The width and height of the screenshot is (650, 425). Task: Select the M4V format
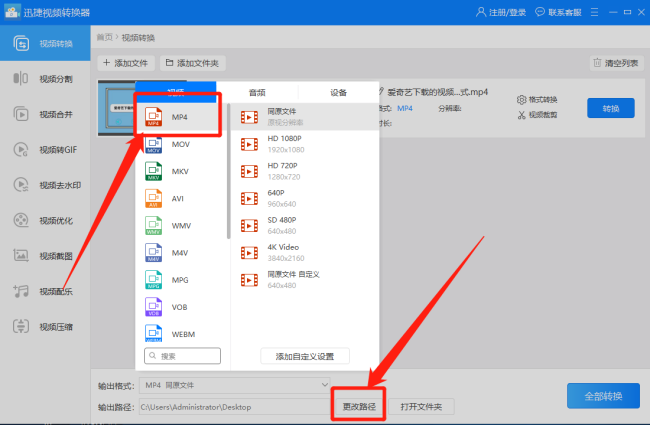click(x=180, y=253)
